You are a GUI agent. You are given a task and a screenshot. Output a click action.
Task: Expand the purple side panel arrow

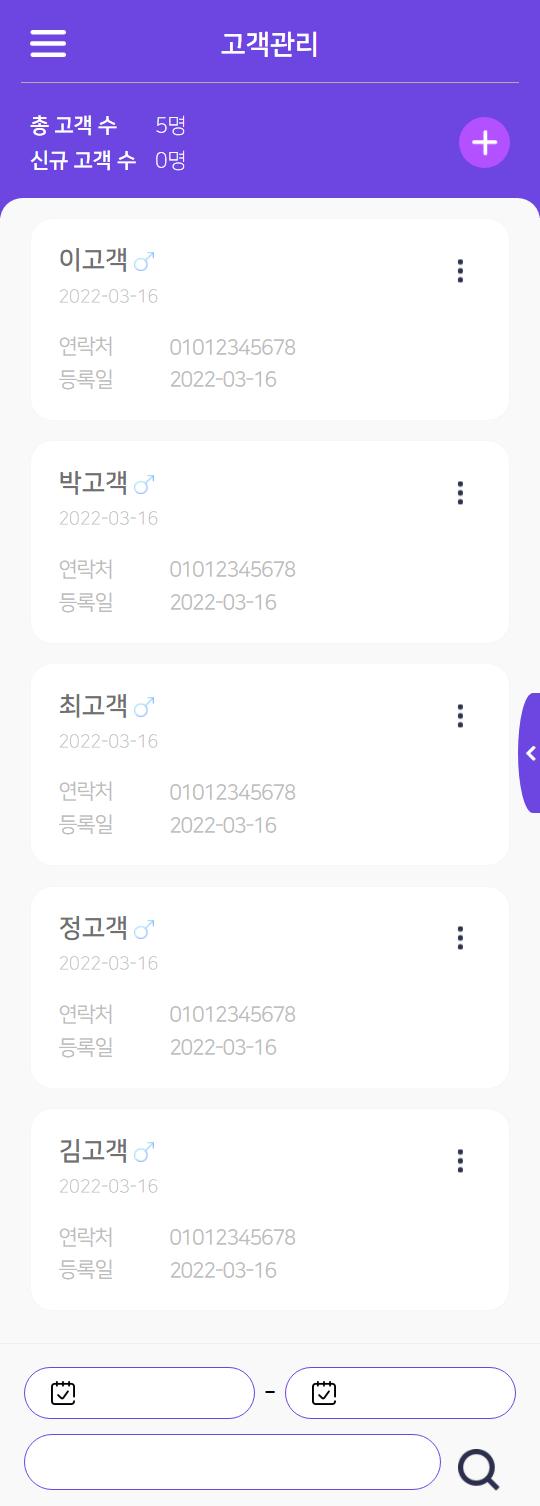point(530,753)
